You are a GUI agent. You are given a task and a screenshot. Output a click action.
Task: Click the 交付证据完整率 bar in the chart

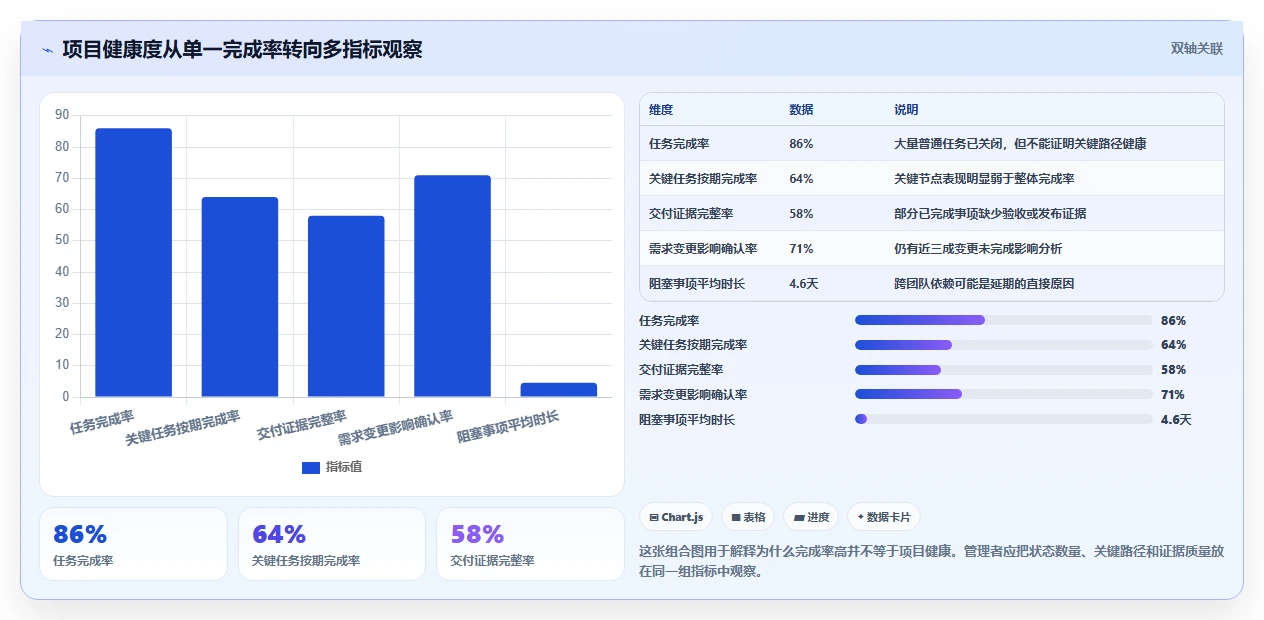[346, 306]
